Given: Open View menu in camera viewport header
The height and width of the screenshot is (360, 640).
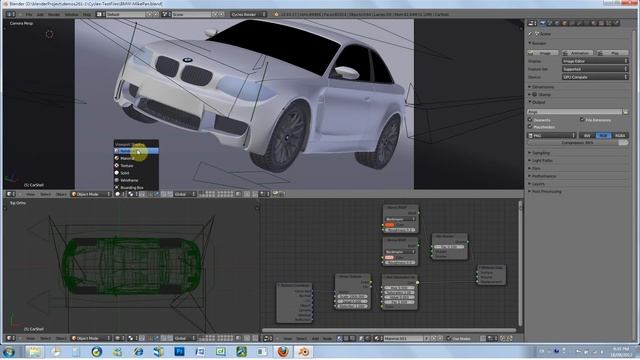Looking at the screenshot, I should click(x=31, y=194).
